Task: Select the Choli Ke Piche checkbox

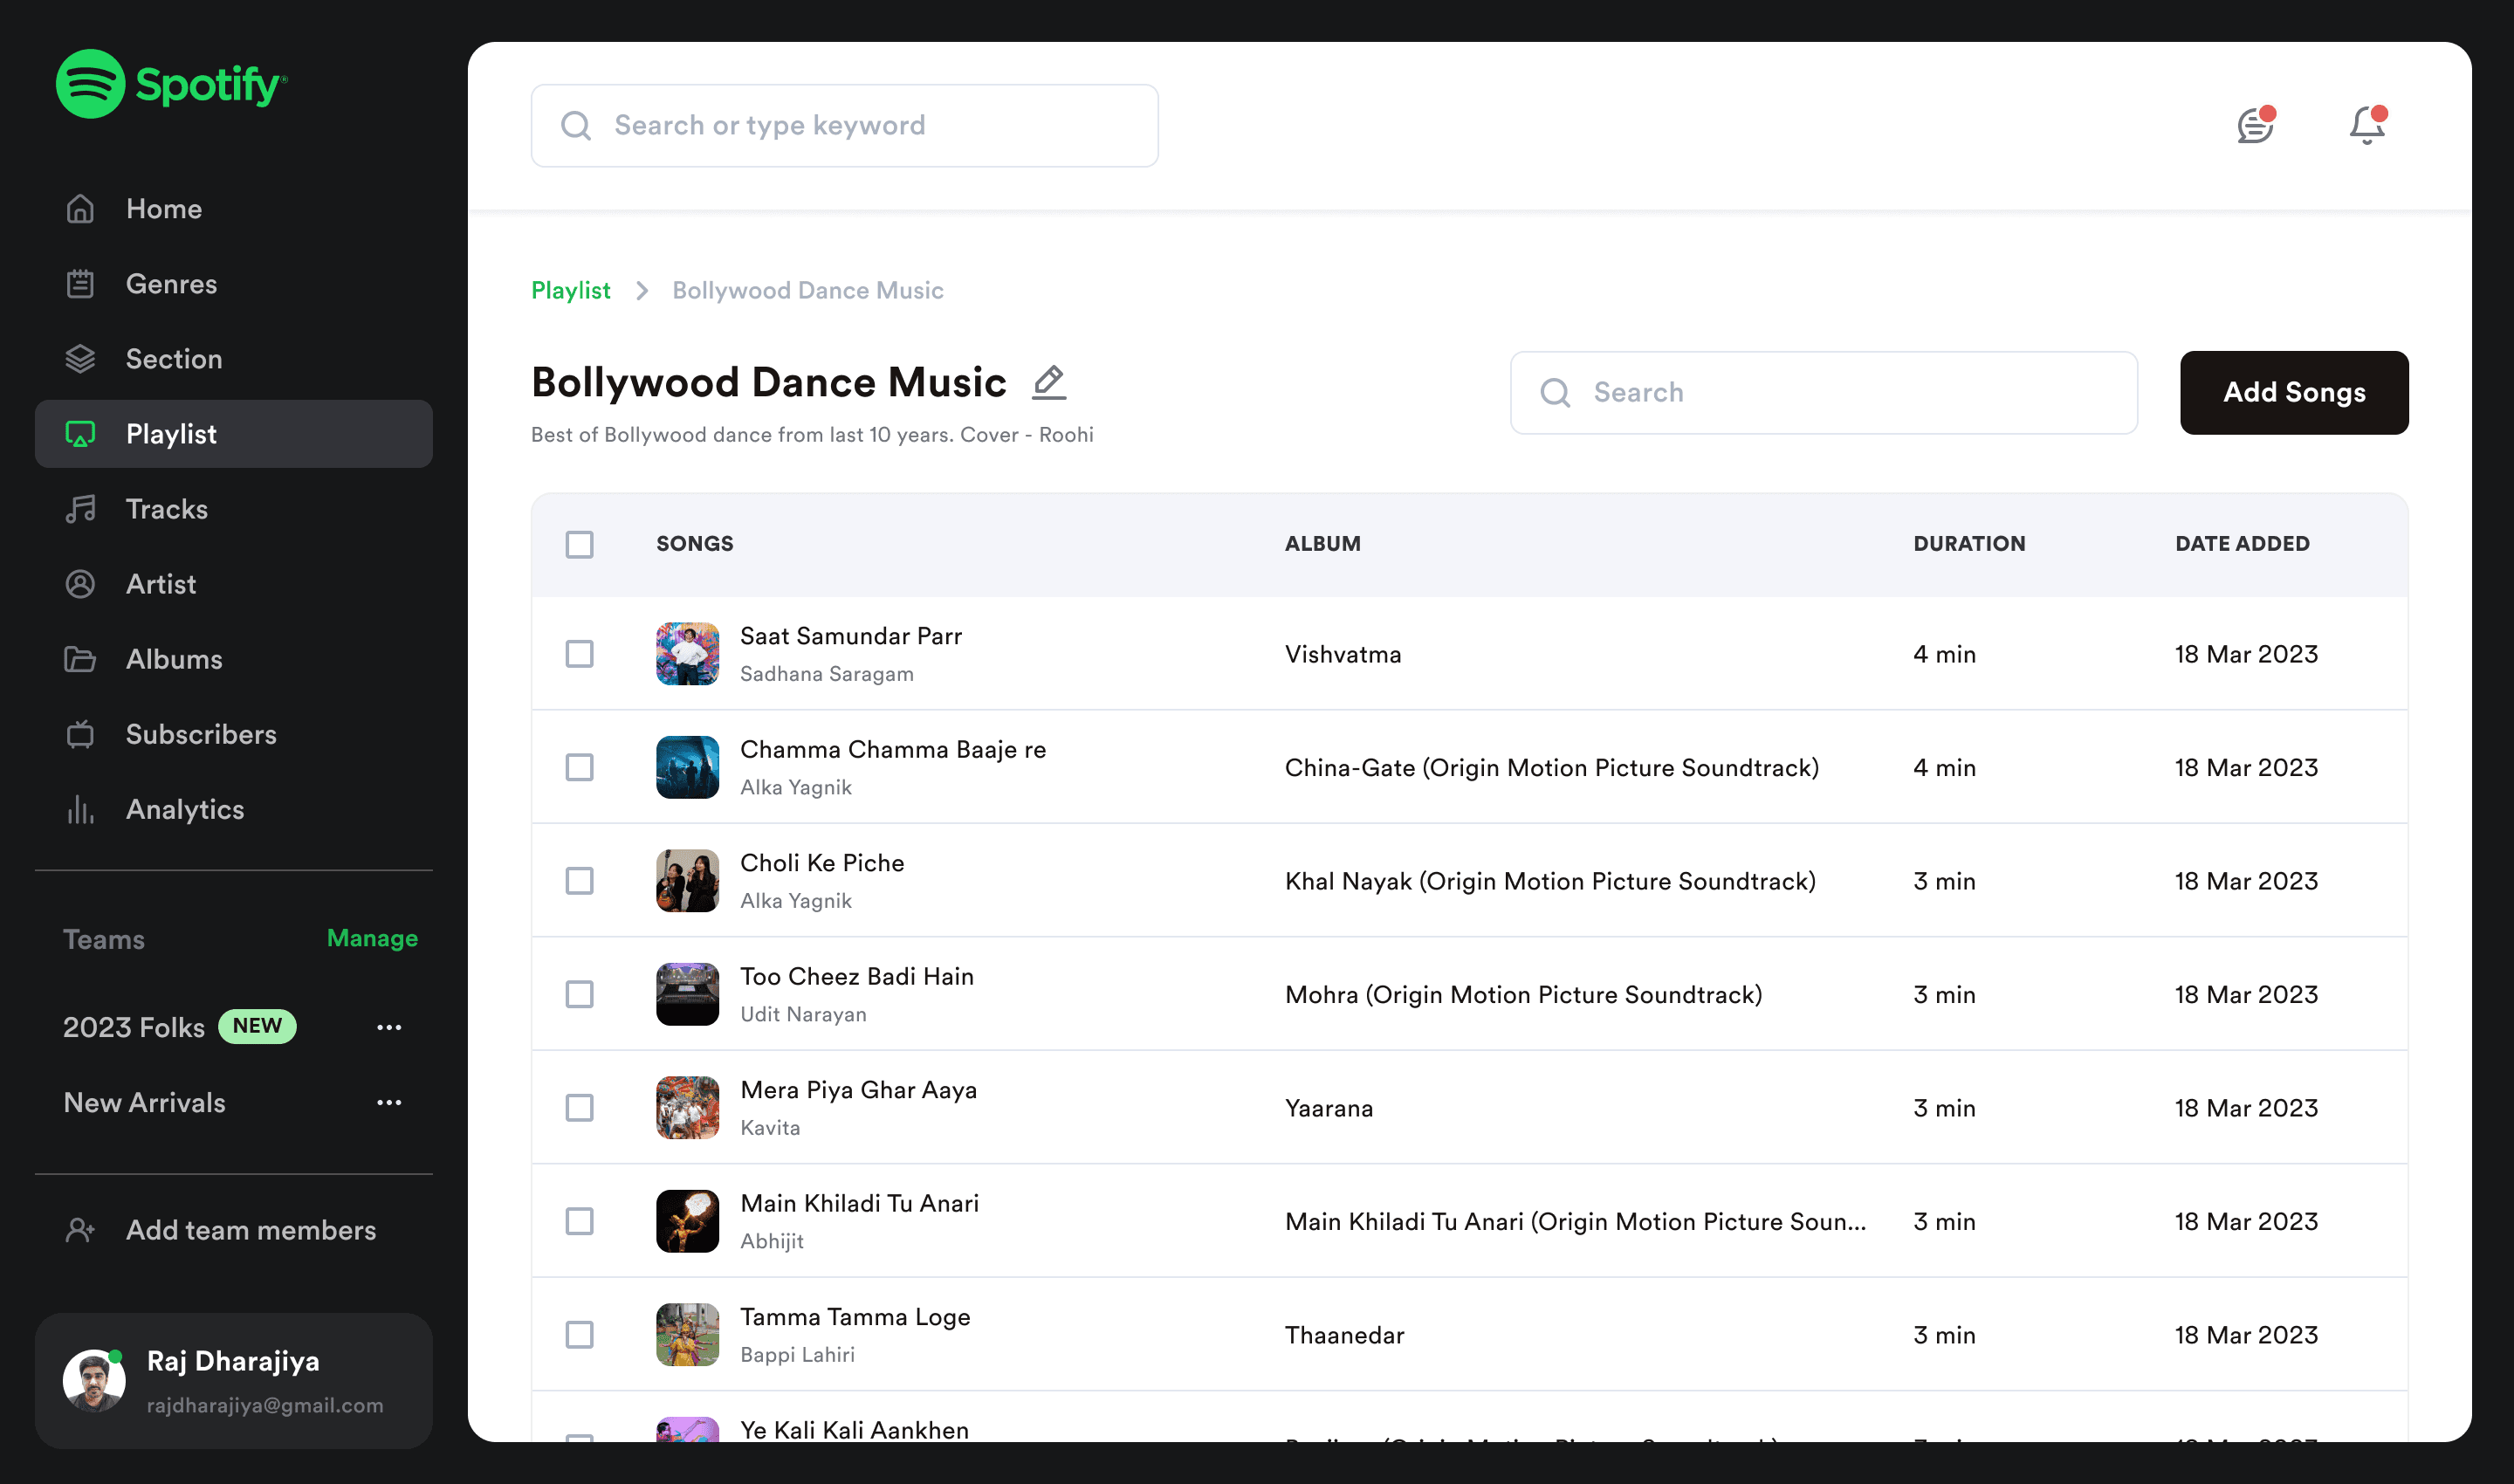Action: [580, 881]
